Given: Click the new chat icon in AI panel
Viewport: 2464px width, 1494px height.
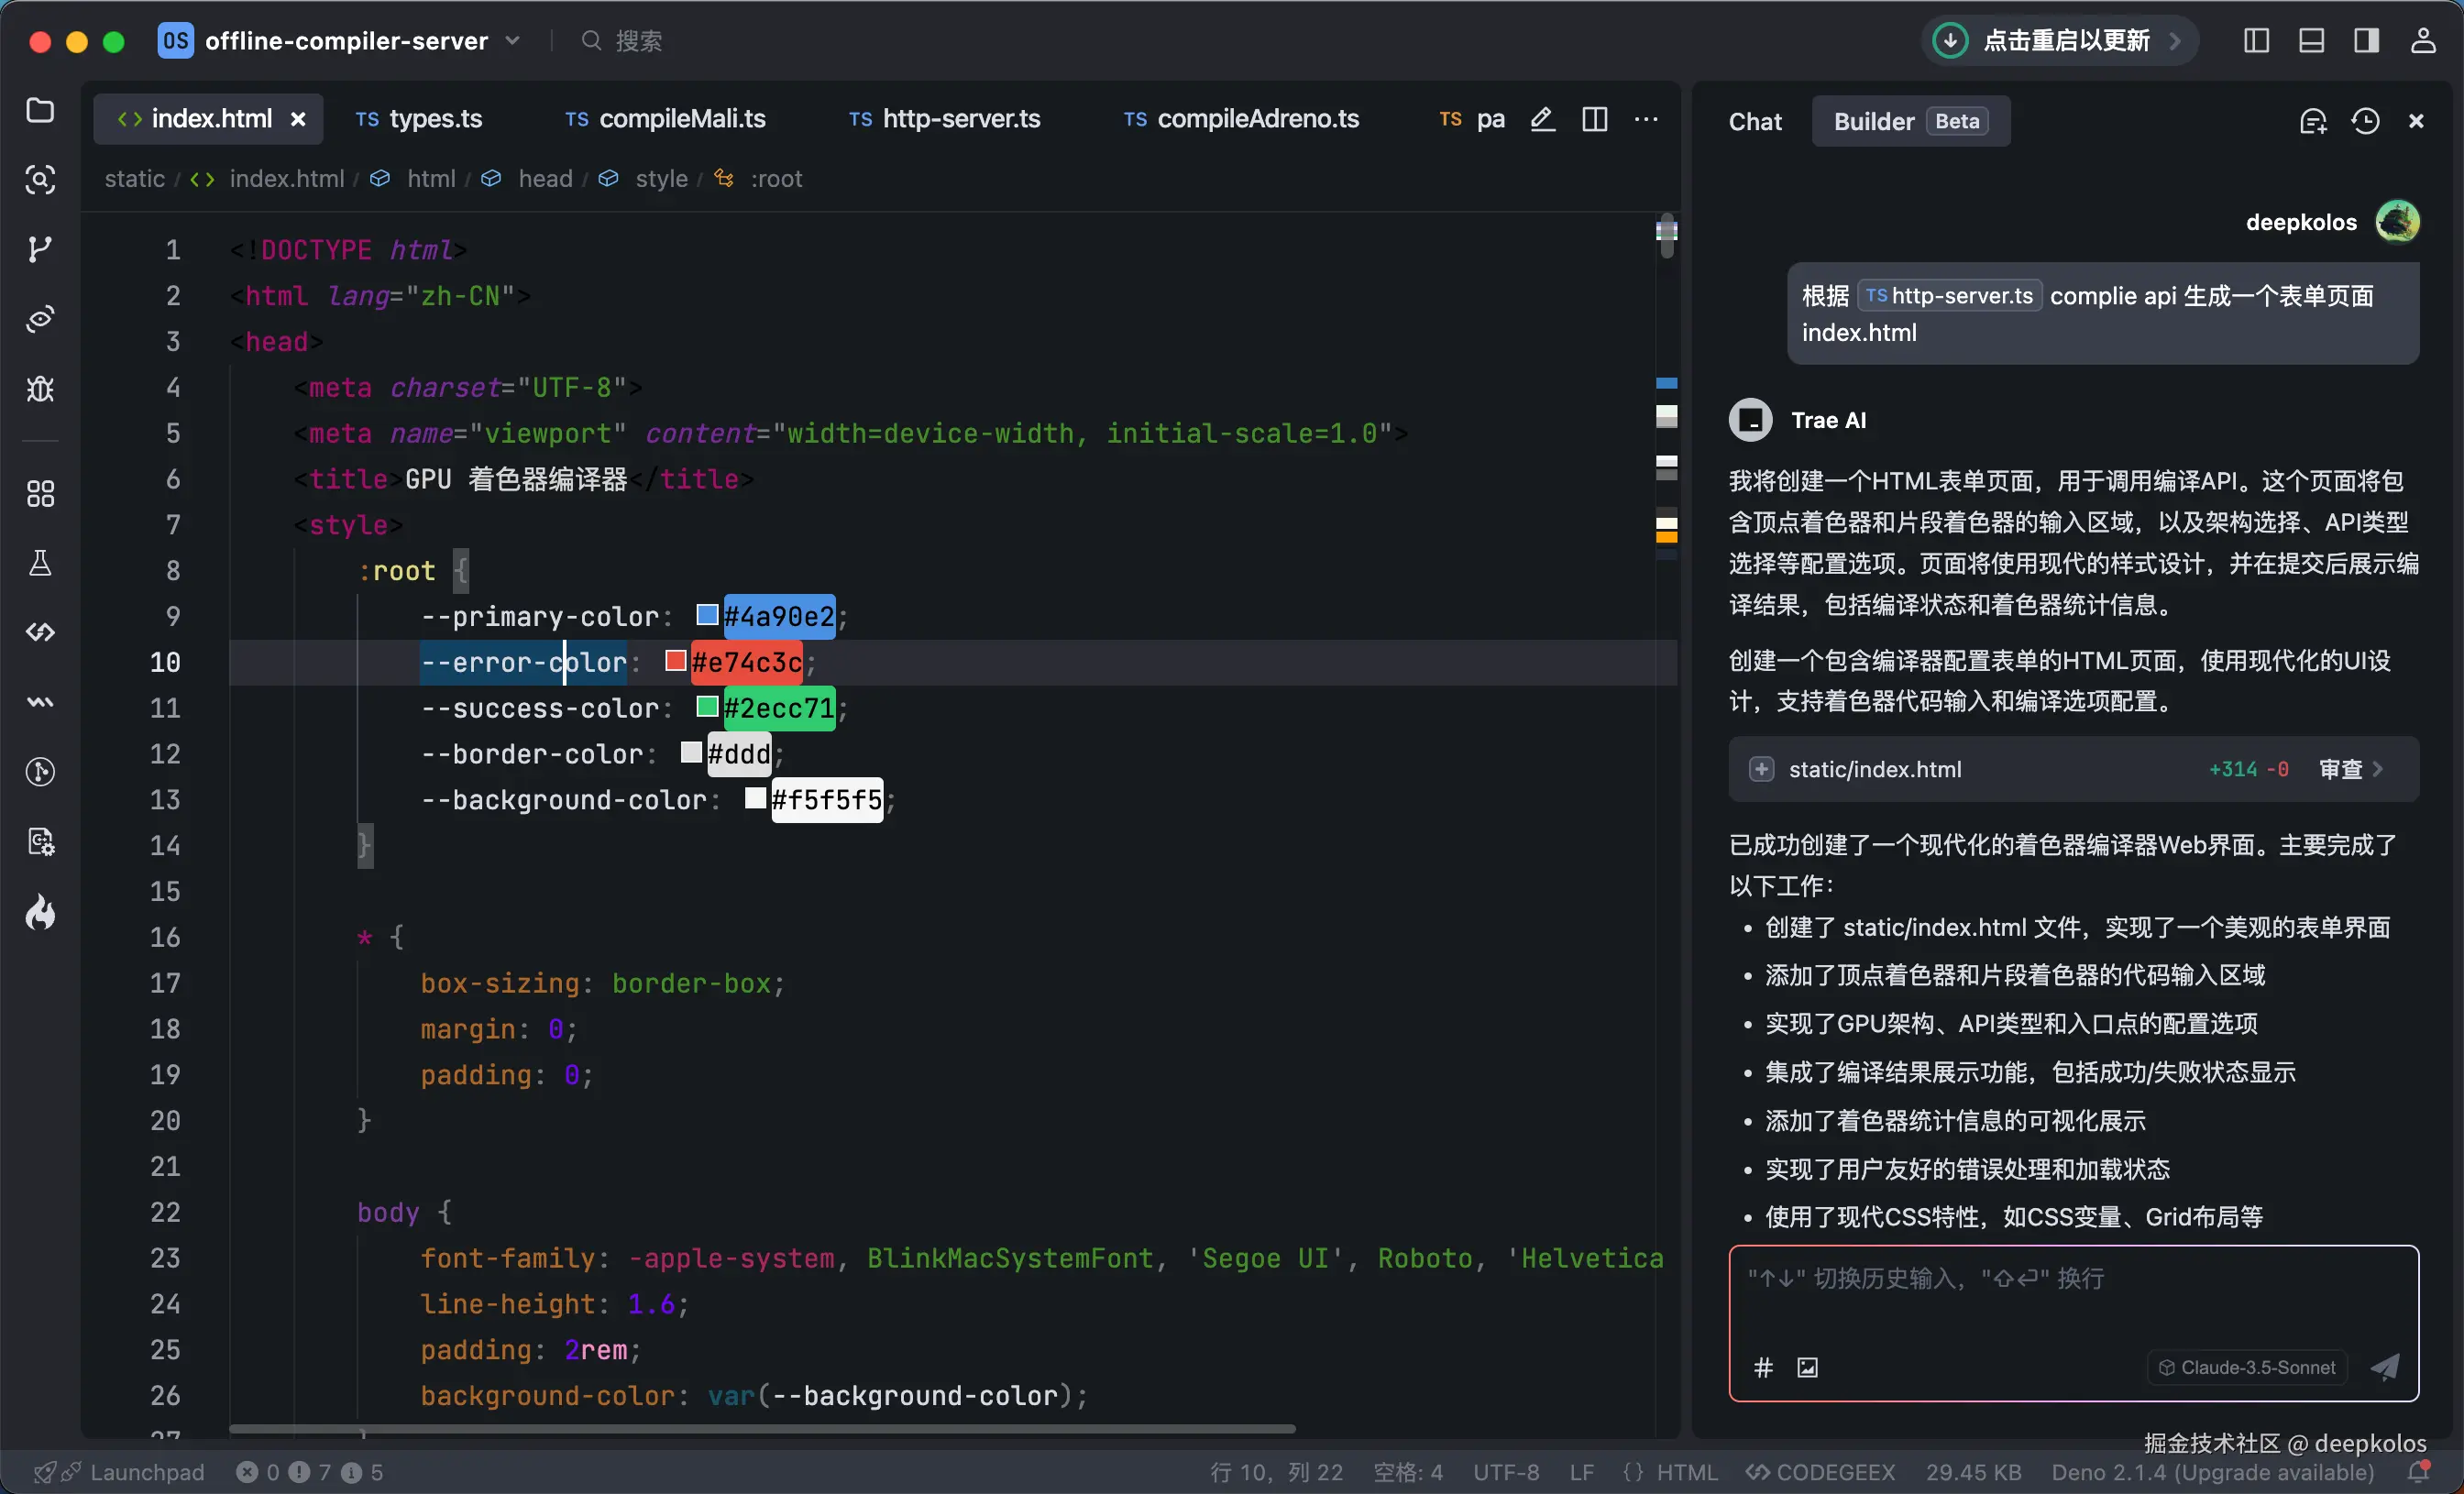Looking at the screenshot, I should (x=2313, y=121).
